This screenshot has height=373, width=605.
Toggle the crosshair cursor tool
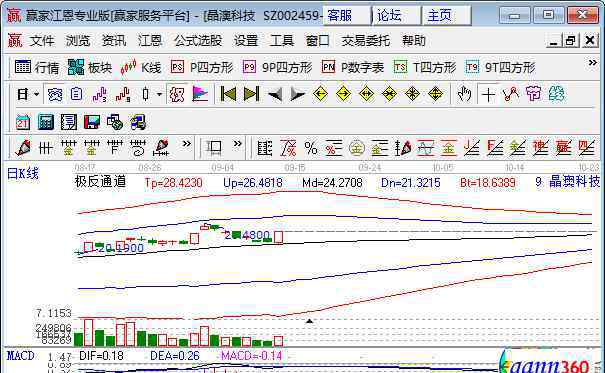pos(488,94)
